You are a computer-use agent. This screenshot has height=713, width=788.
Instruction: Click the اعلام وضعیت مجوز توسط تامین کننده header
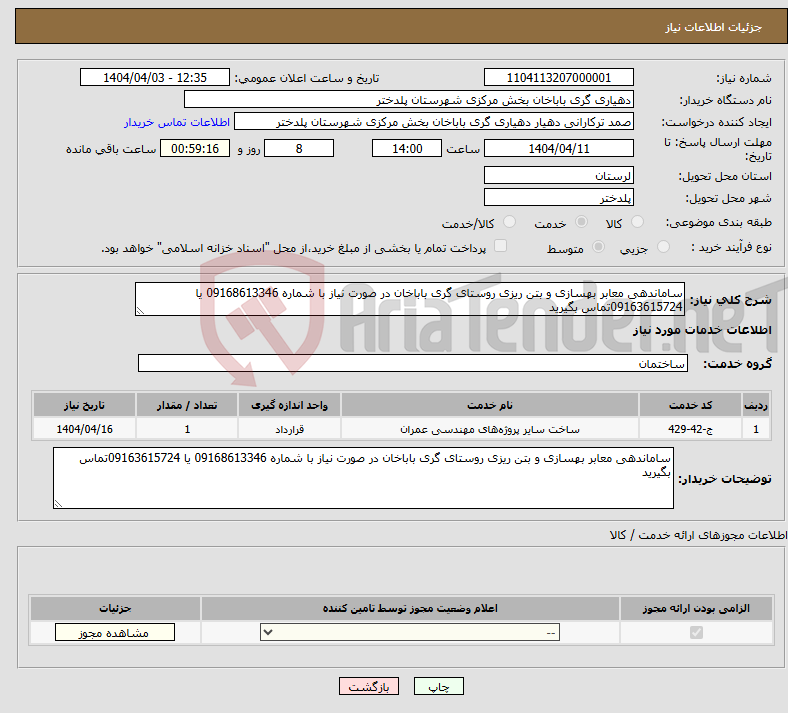click(x=410, y=608)
